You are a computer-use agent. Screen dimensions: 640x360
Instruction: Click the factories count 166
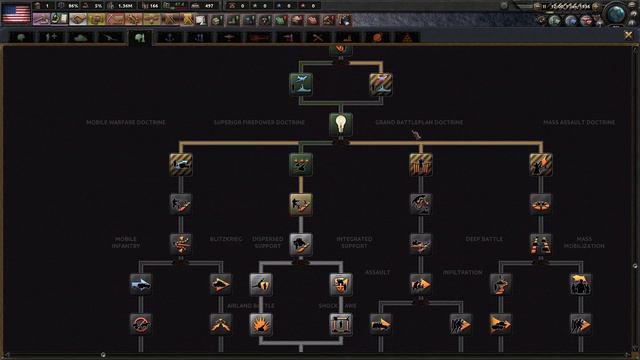[151, 6]
